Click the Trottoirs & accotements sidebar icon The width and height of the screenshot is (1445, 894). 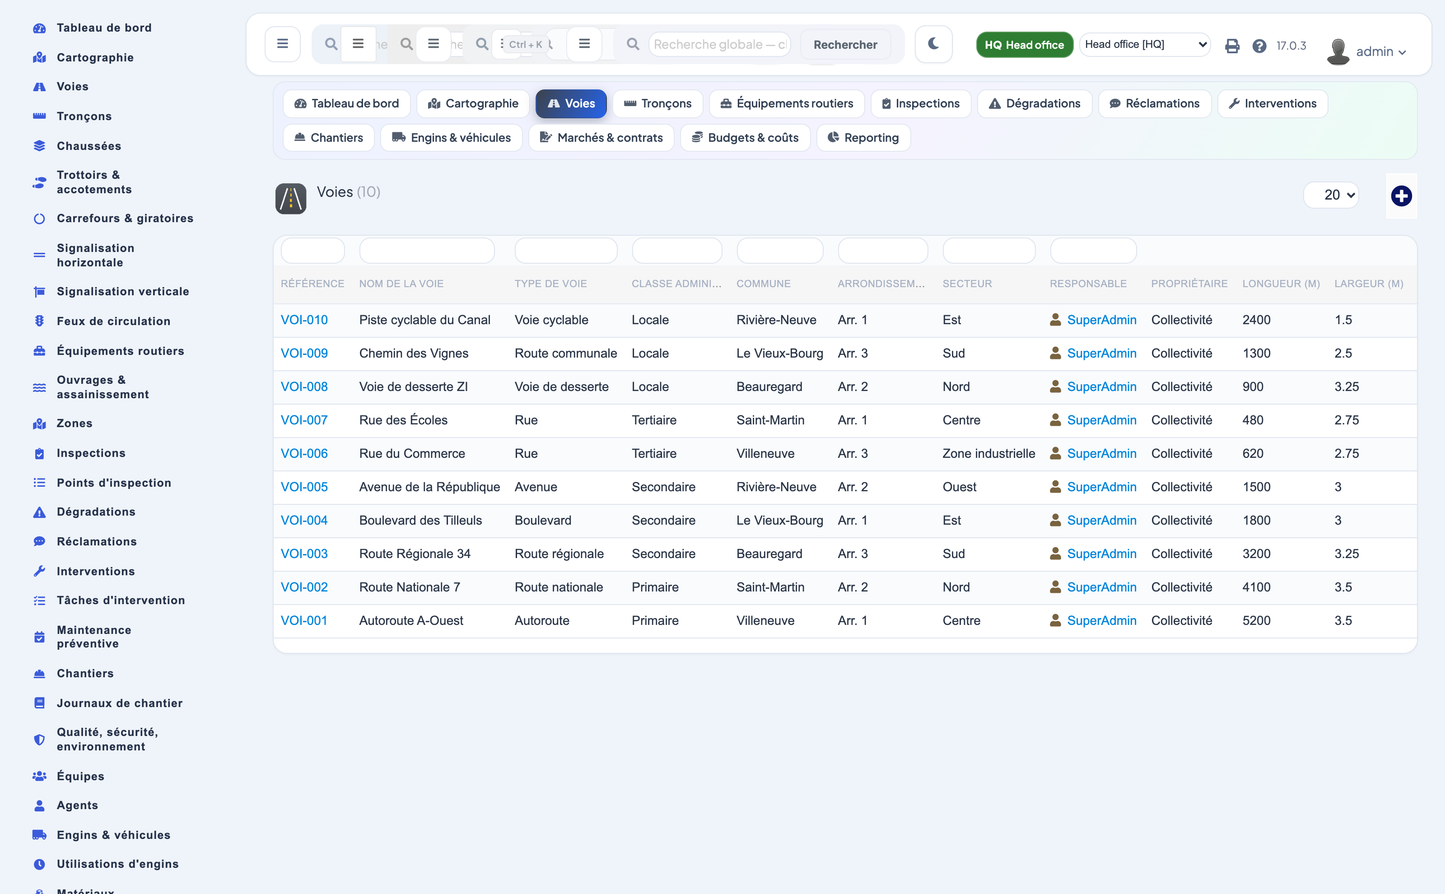(x=39, y=182)
